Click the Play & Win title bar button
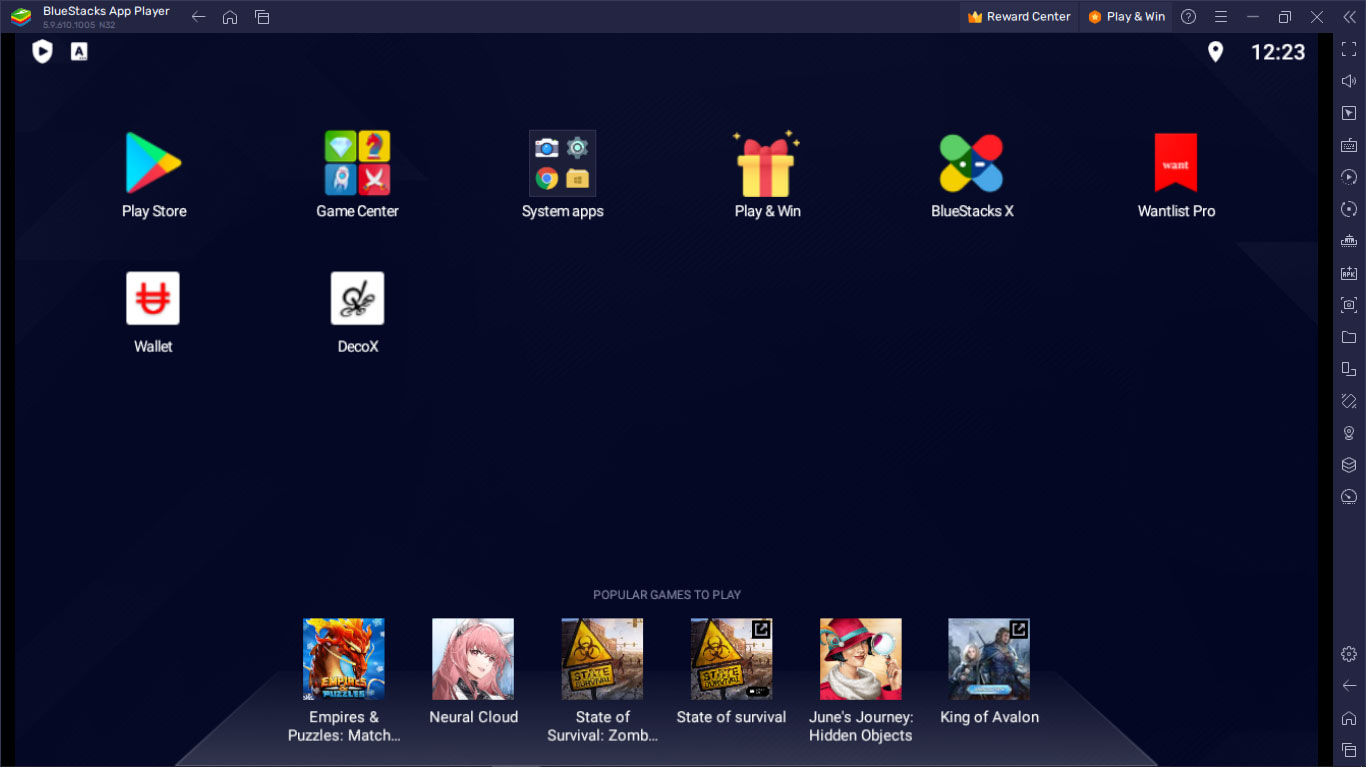Viewport: 1366px width, 767px height. pos(1126,17)
